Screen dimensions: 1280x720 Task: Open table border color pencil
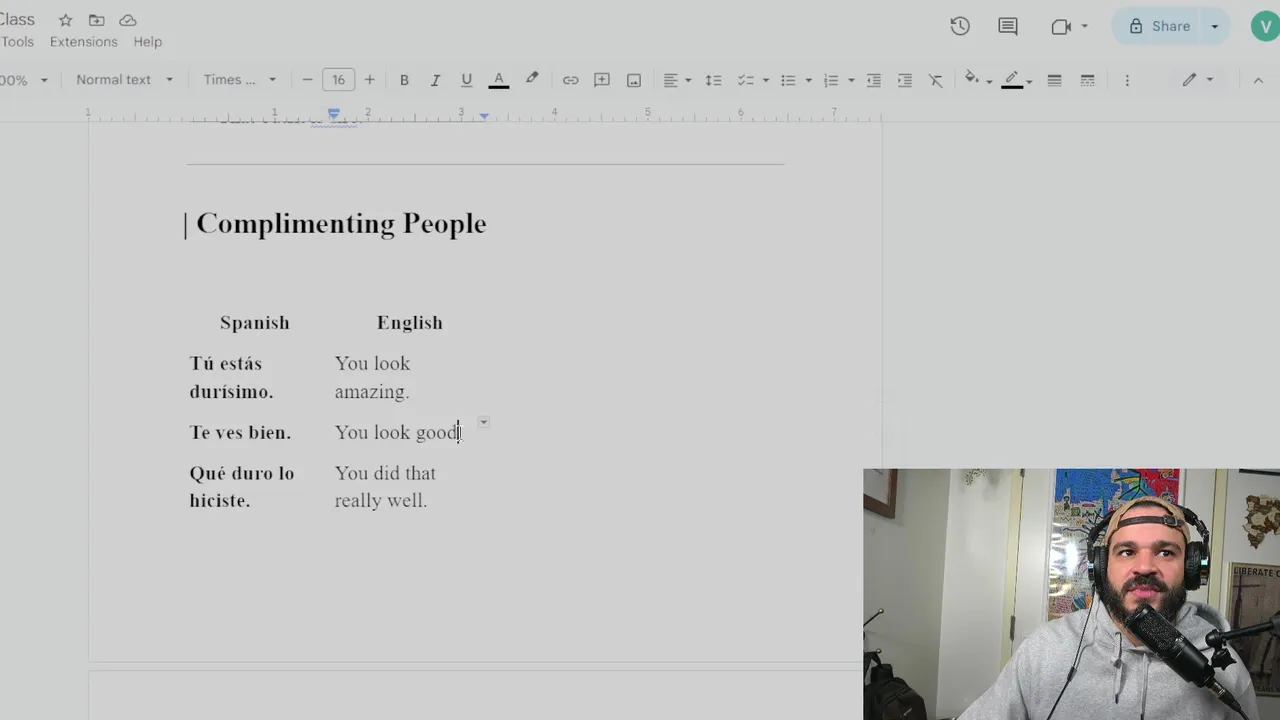[1017, 80]
